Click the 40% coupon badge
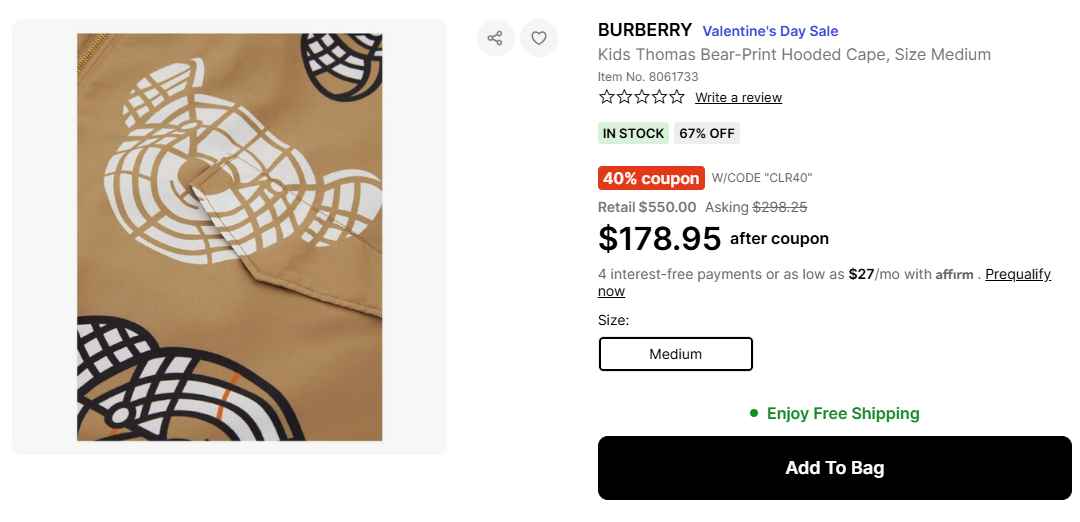The image size is (1080, 522). [x=651, y=178]
